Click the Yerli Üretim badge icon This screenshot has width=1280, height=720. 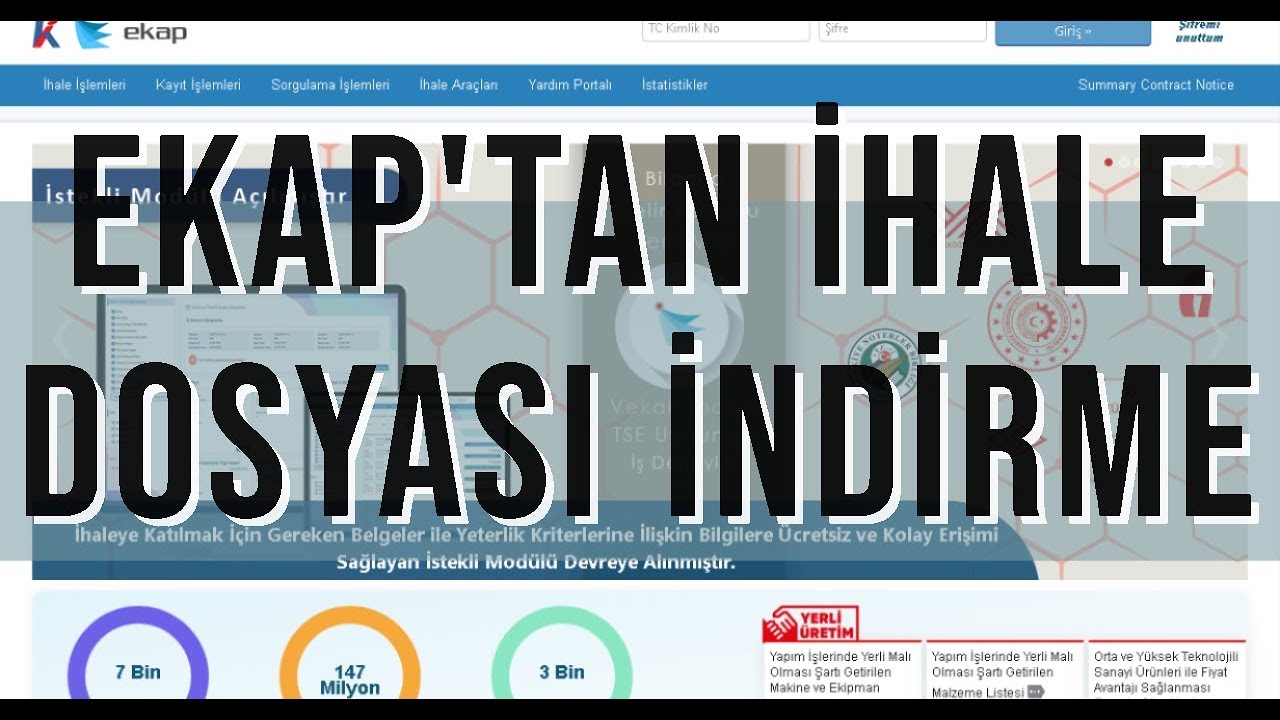pyautogui.click(x=810, y=623)
